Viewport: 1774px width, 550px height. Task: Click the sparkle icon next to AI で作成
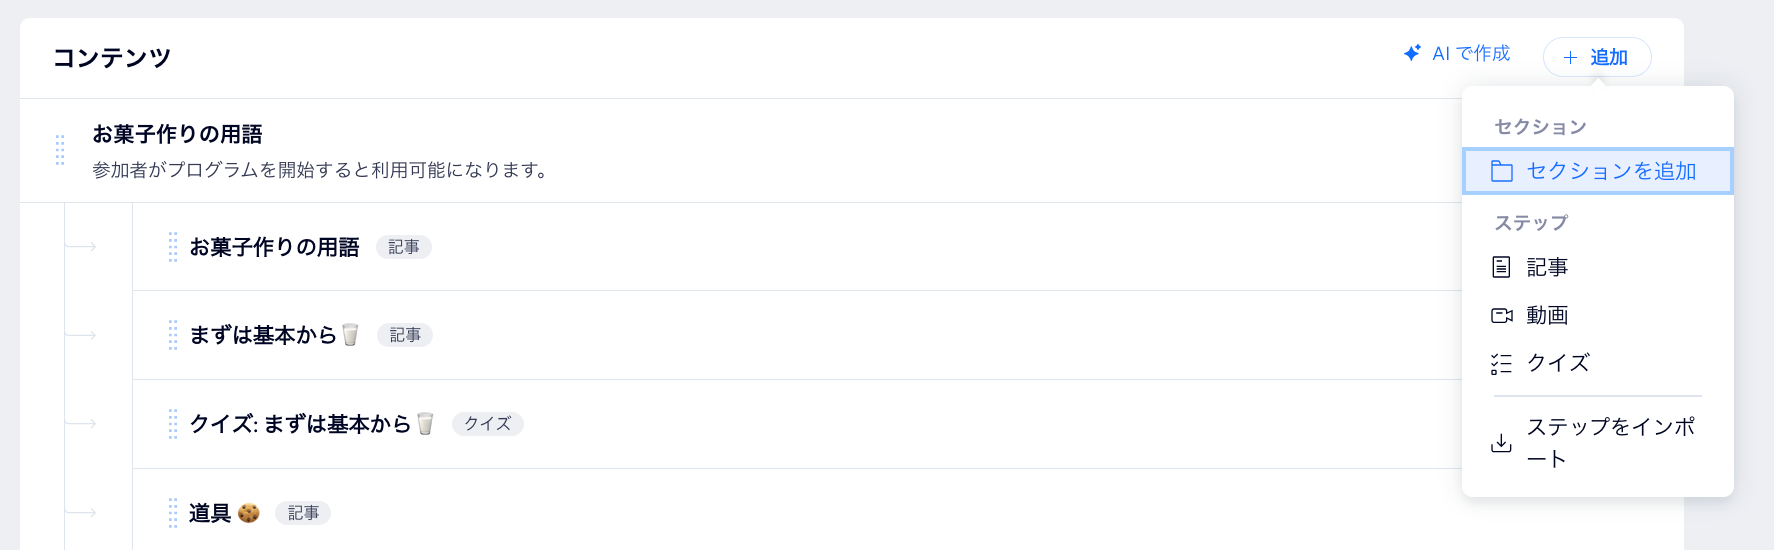point(1412,53)
